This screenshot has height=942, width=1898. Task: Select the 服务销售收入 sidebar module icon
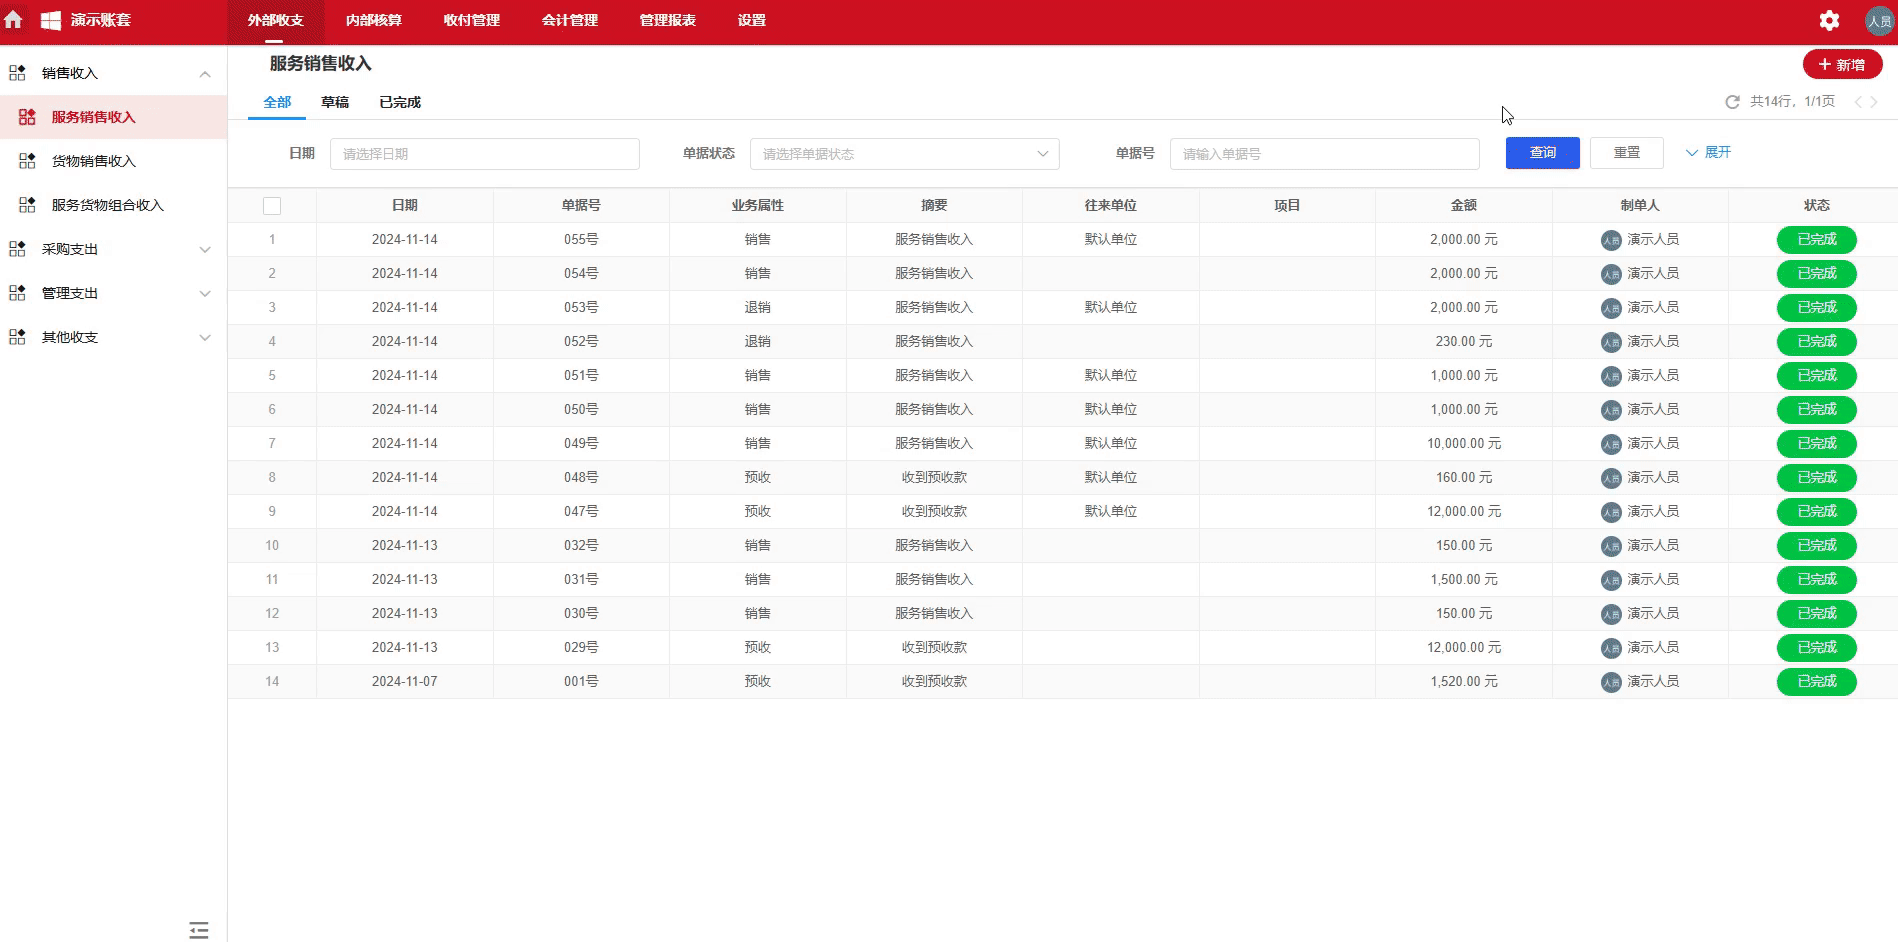tap(26, 116)
